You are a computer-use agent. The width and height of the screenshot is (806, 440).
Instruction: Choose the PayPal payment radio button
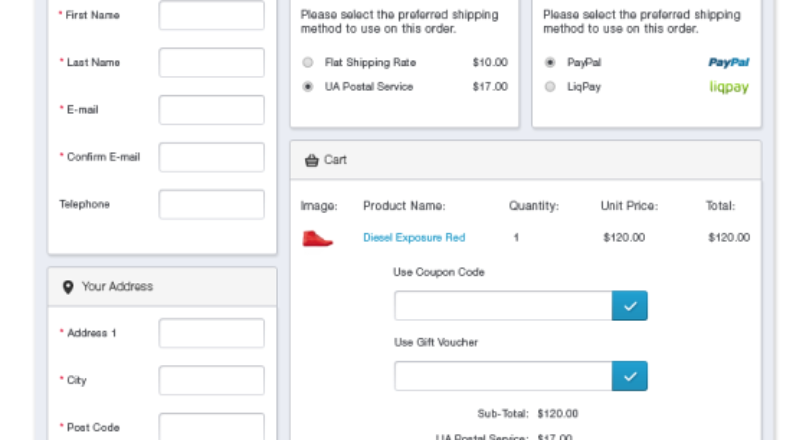pos(550,62)
